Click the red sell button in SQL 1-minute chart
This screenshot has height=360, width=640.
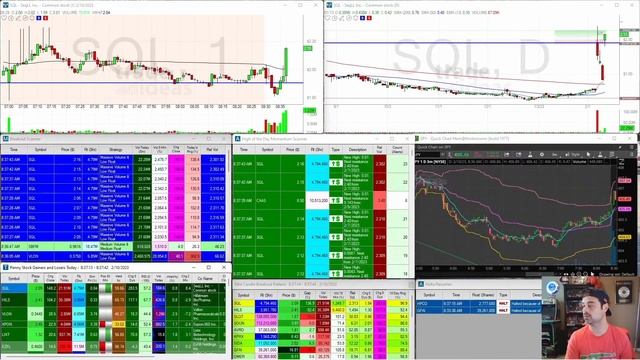[x=45, y=18]
